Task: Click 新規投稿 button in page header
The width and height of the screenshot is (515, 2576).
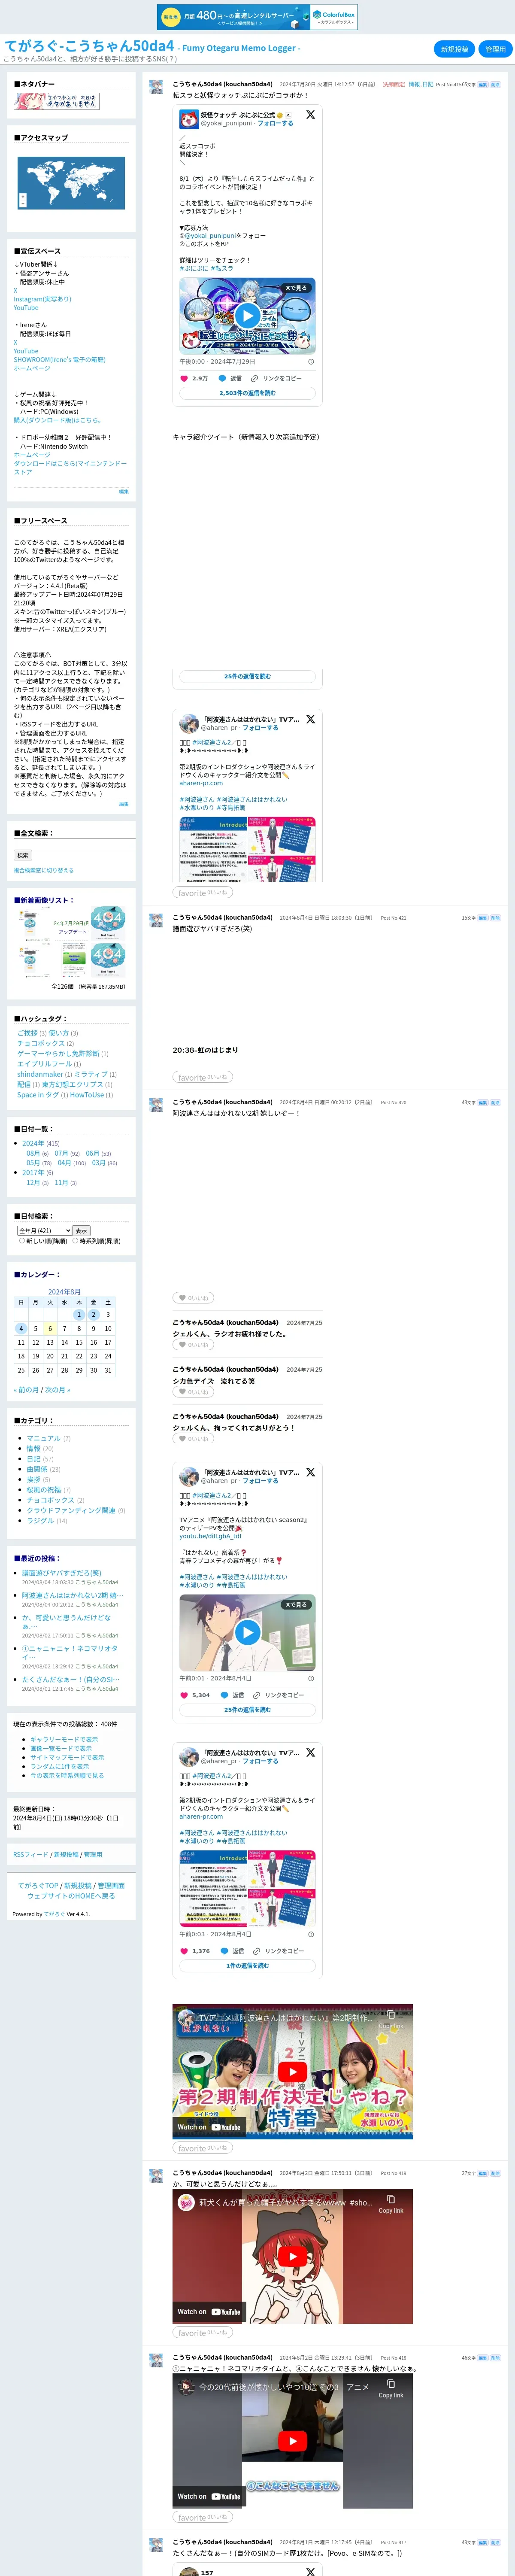Action: tap(455, 49)
